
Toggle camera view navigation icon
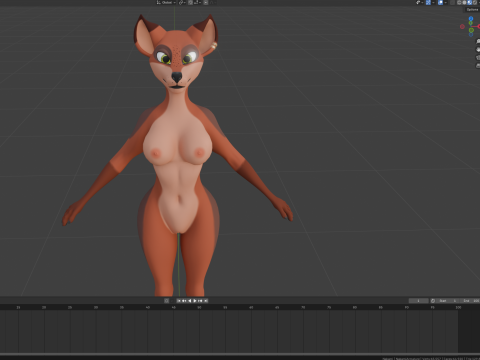[478, 58]
